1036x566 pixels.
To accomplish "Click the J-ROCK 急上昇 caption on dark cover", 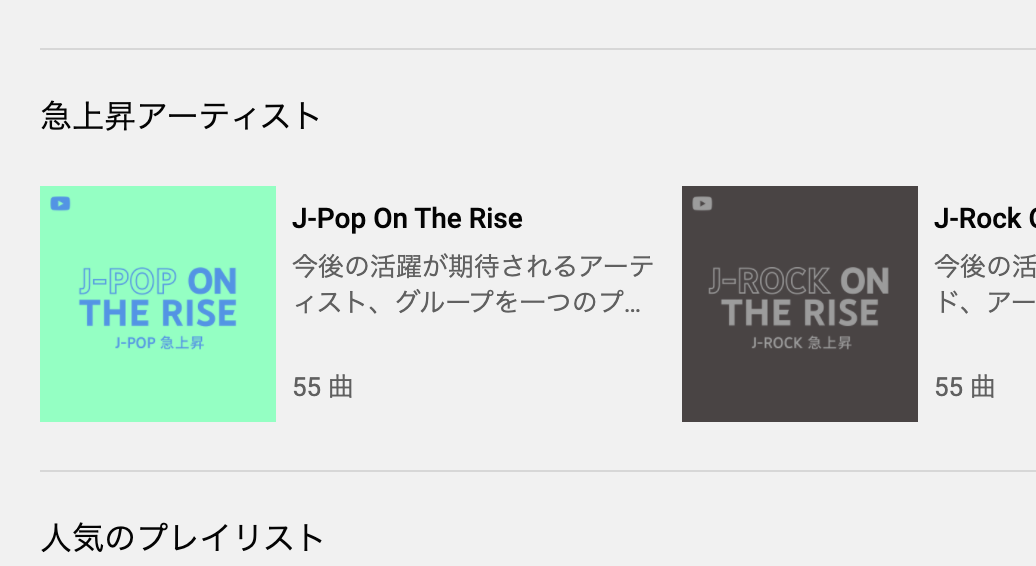I will [x=801, y=343].
